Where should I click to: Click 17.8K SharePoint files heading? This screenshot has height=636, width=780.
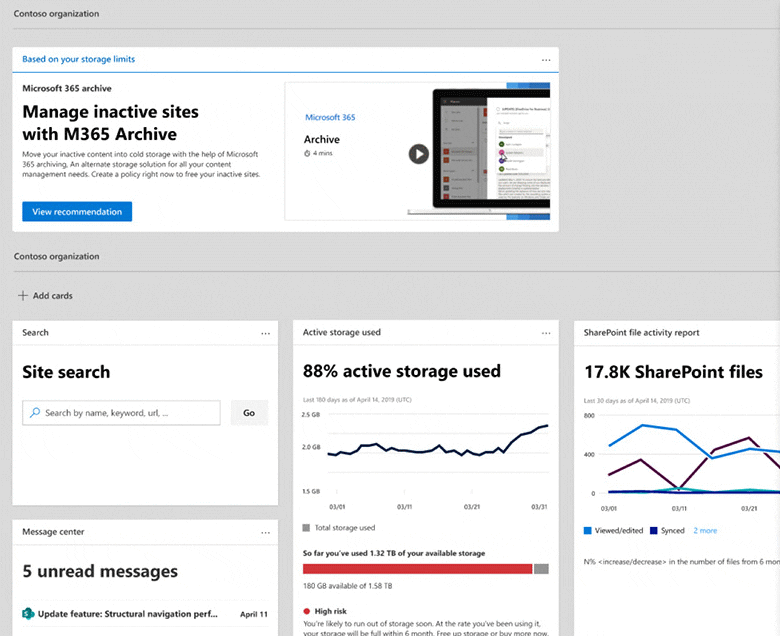tap(674, 372)
